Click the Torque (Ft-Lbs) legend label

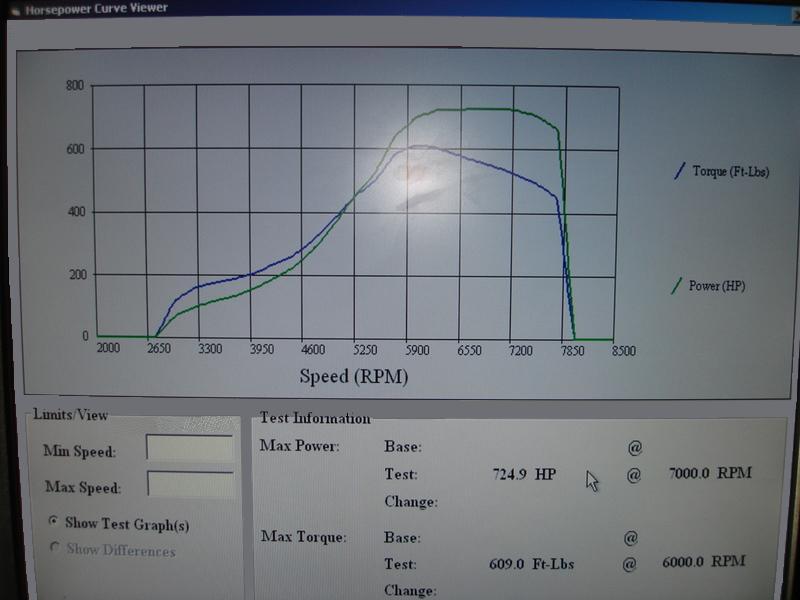coord(731,171)
